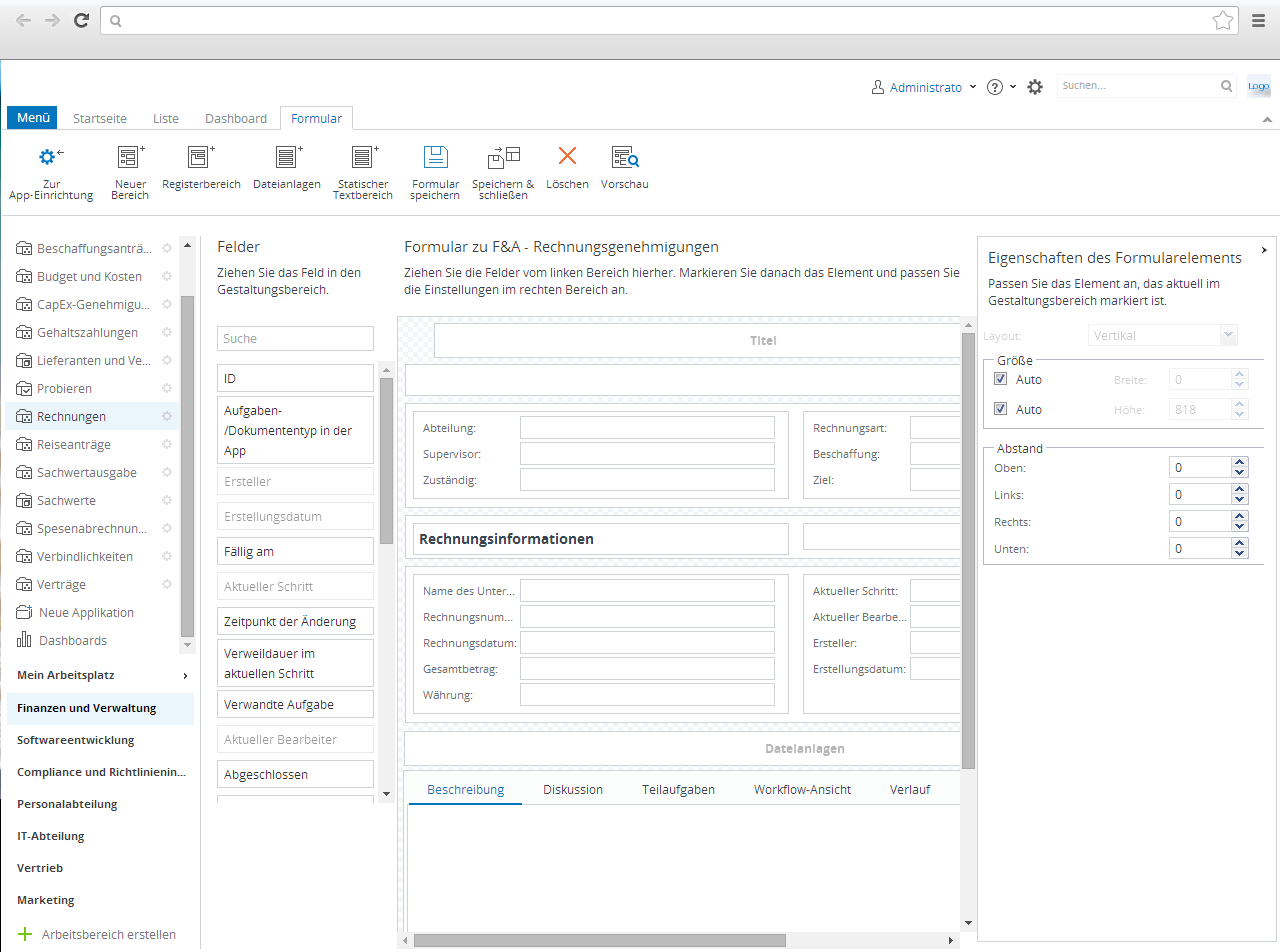
Task: Click plus icon Arbeitsbereich erstellen
Action: click(25, 934)
